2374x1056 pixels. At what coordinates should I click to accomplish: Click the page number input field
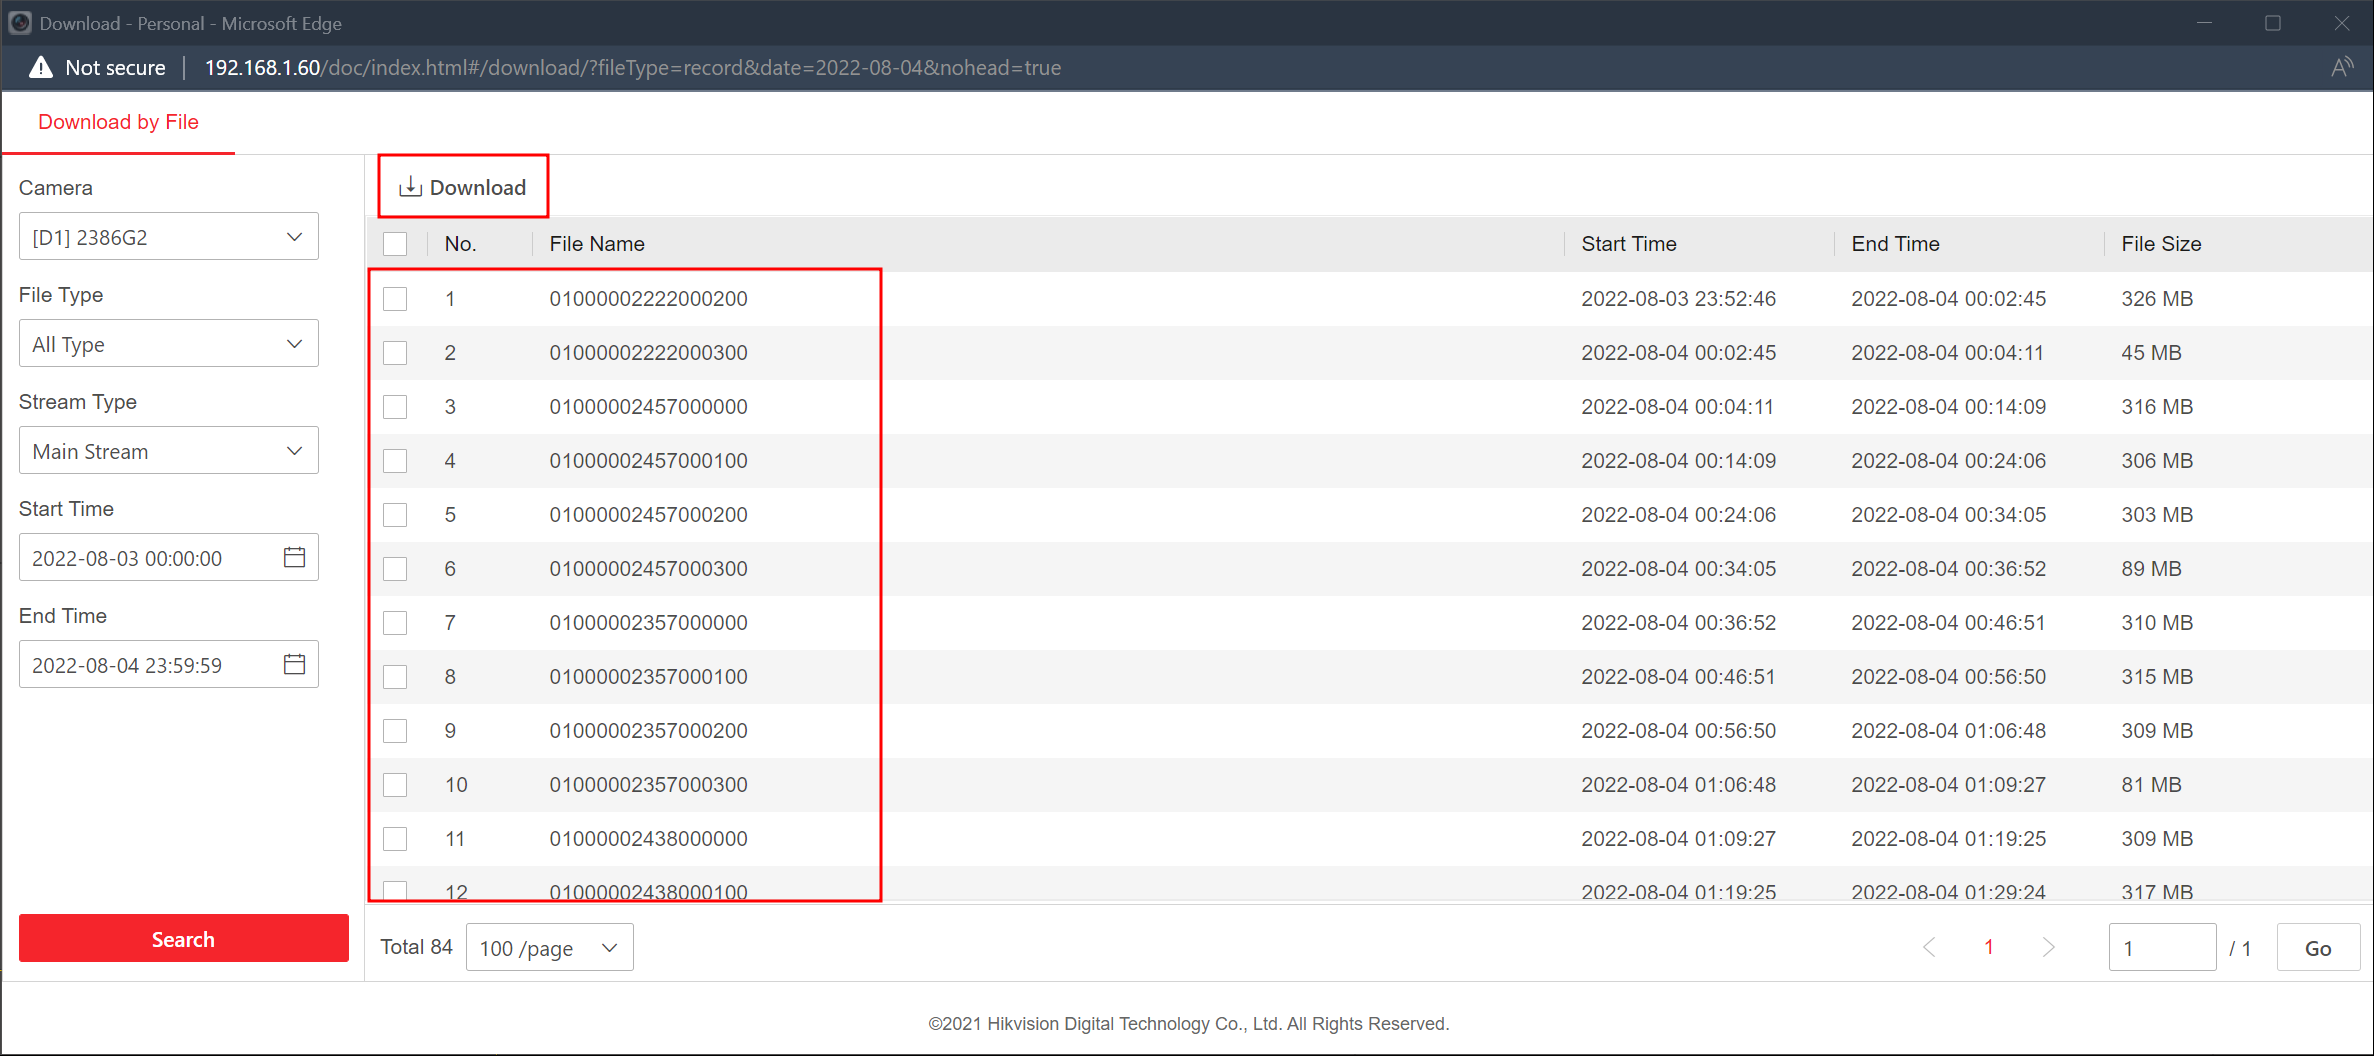pos(2161,948)
